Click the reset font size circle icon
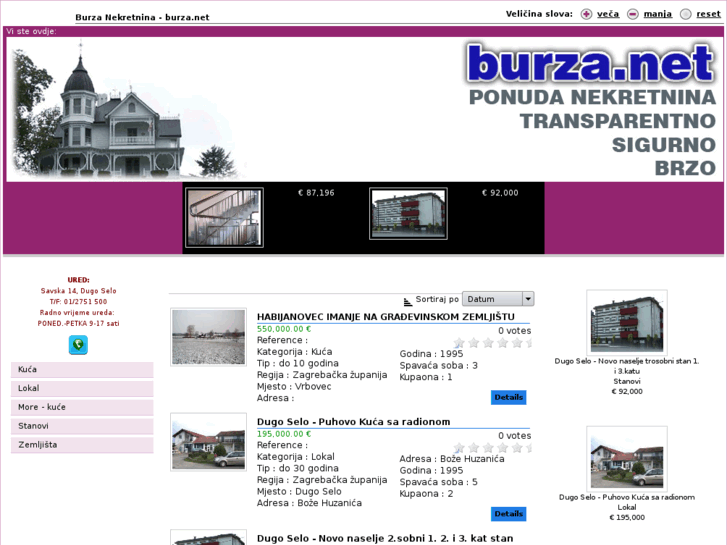727x545 pixels. click(685, 14)
